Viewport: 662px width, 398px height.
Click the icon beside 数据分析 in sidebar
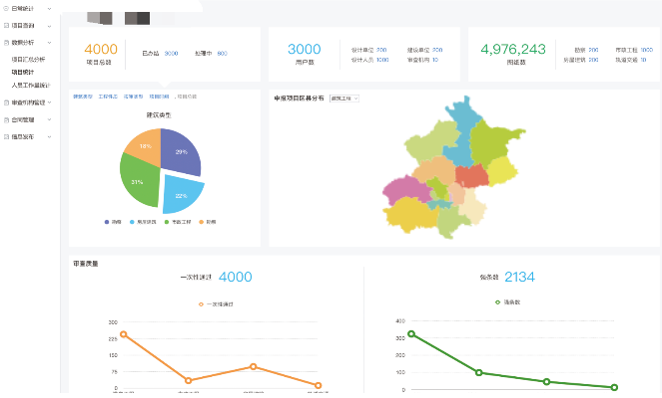click(6, 43)
